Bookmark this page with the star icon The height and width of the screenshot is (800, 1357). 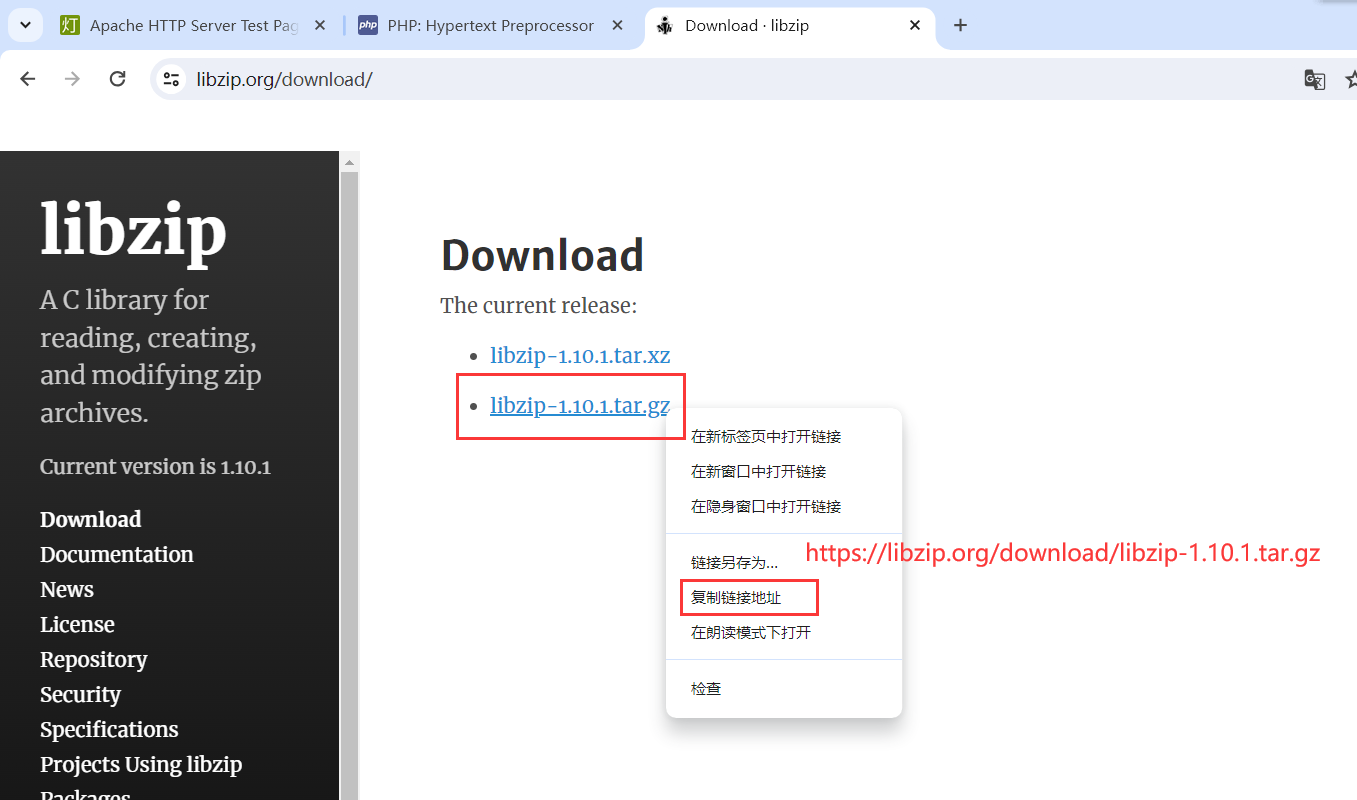pos(1351,80)
